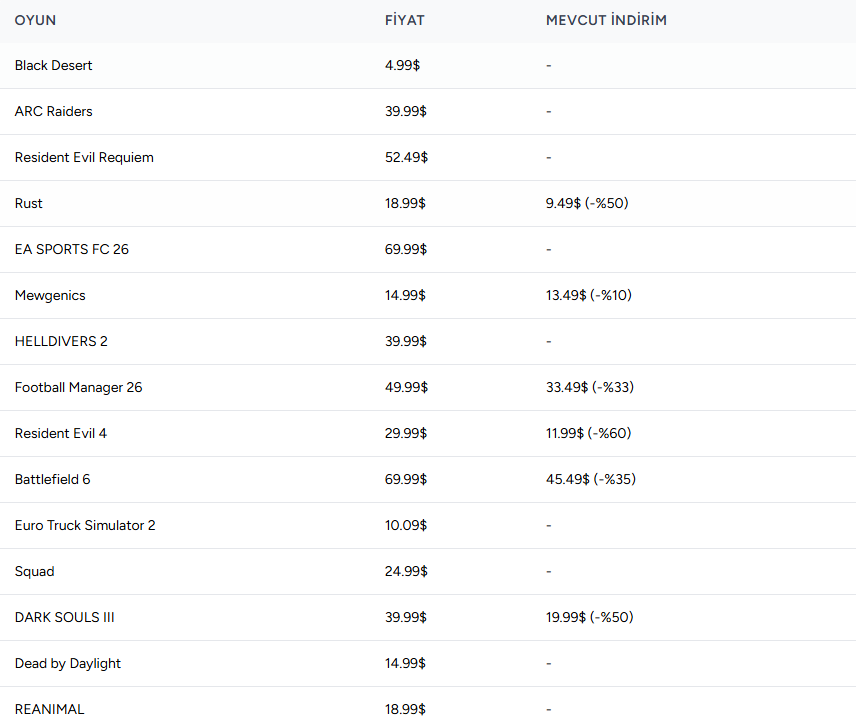Select the REANIMAL game name

[50, 709]
